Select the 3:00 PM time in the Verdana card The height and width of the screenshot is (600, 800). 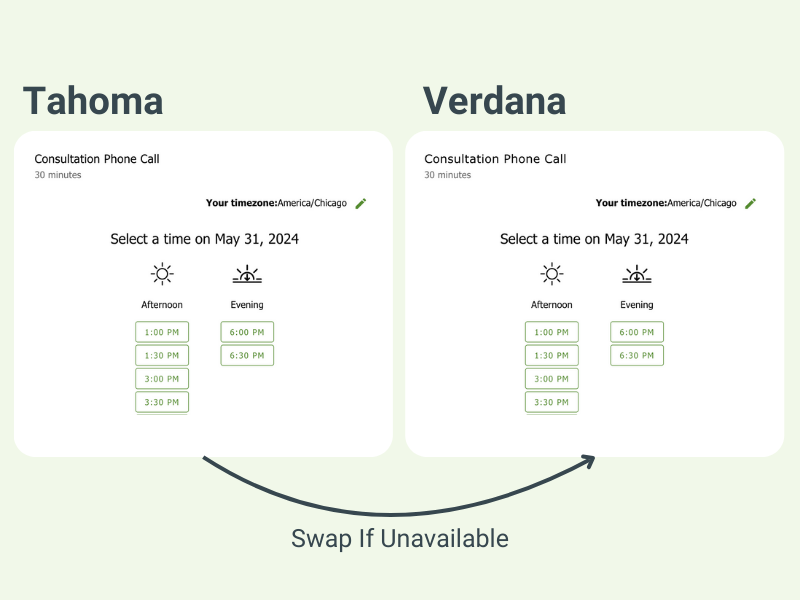tap(551, 378)
